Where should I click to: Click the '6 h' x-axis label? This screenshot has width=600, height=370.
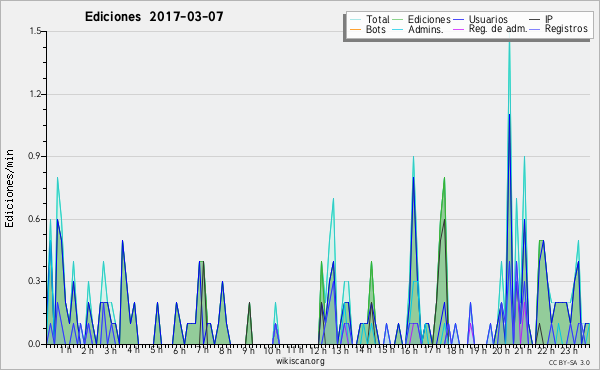tap(179, 350)
